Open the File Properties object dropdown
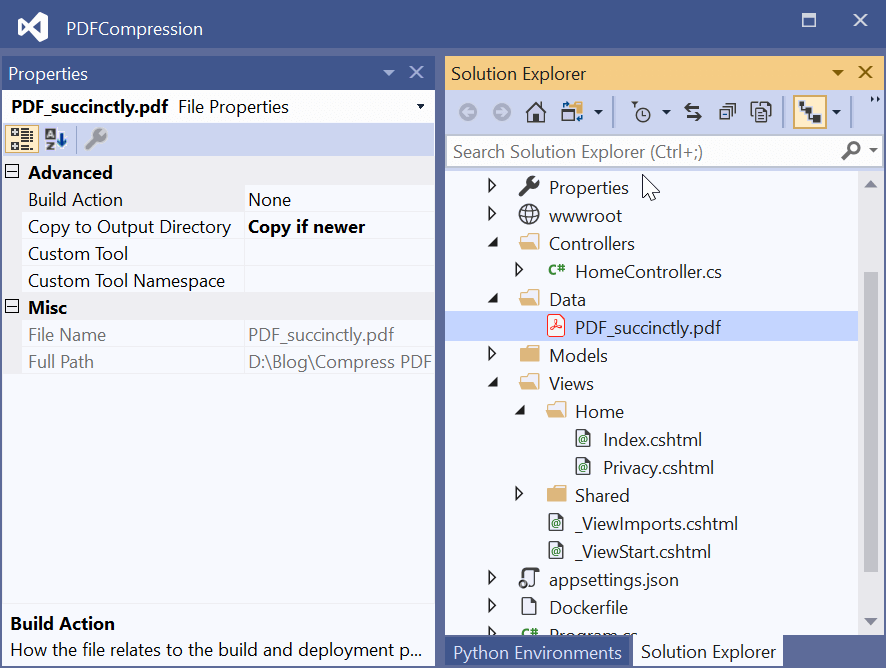Viewport: 886px width, 668px height. pyautogui.click(x=420, y=107)
